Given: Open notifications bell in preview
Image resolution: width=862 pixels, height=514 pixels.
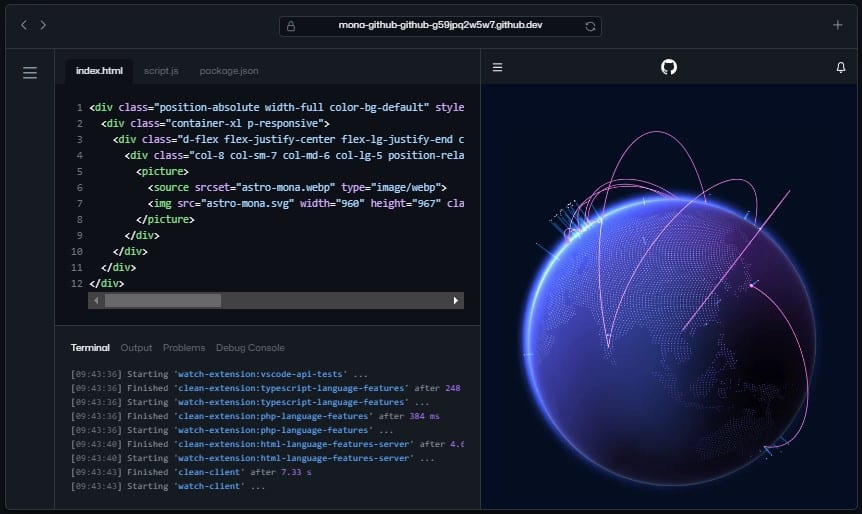Looking at the screenshot, I should point(840,67).
